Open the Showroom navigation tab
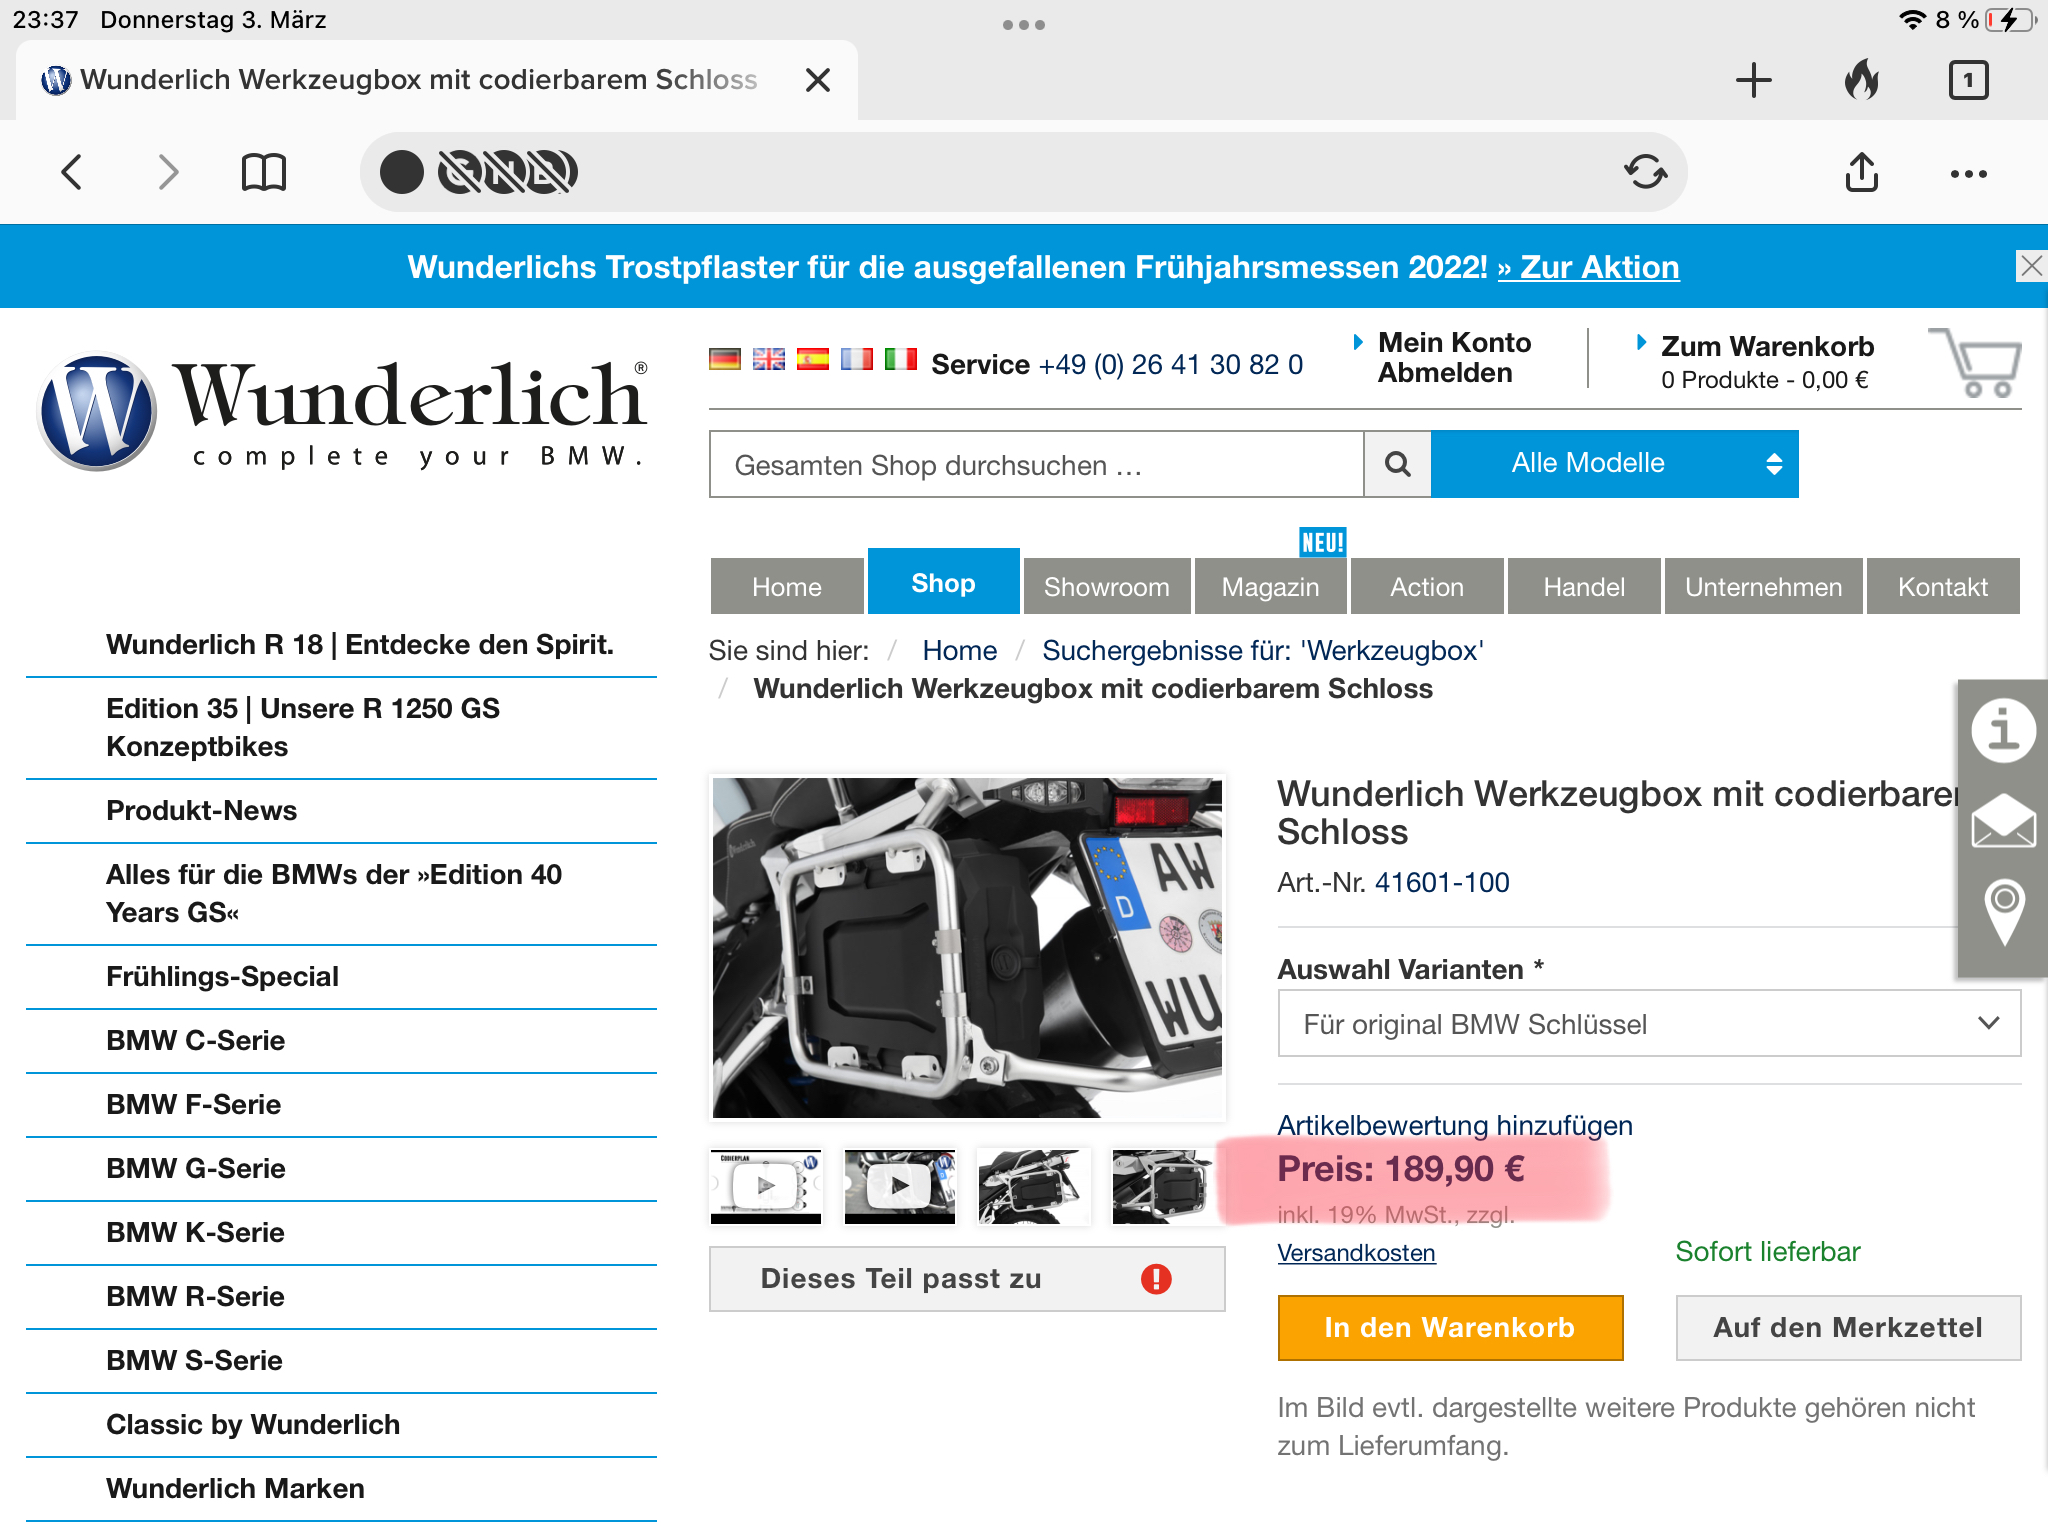Viewport: 2048px width, 1536px height. 1107,586
